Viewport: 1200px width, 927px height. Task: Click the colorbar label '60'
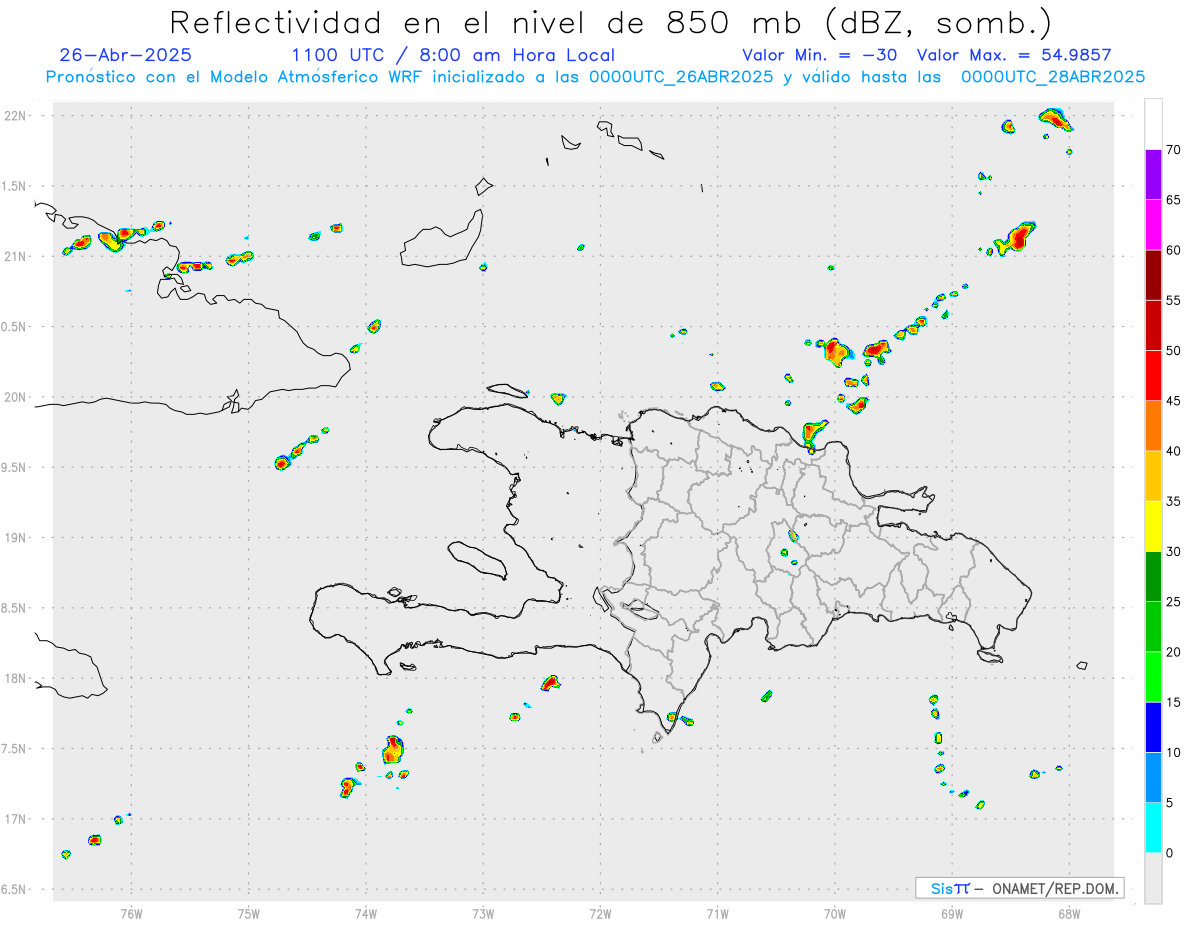coord(1173,250)
